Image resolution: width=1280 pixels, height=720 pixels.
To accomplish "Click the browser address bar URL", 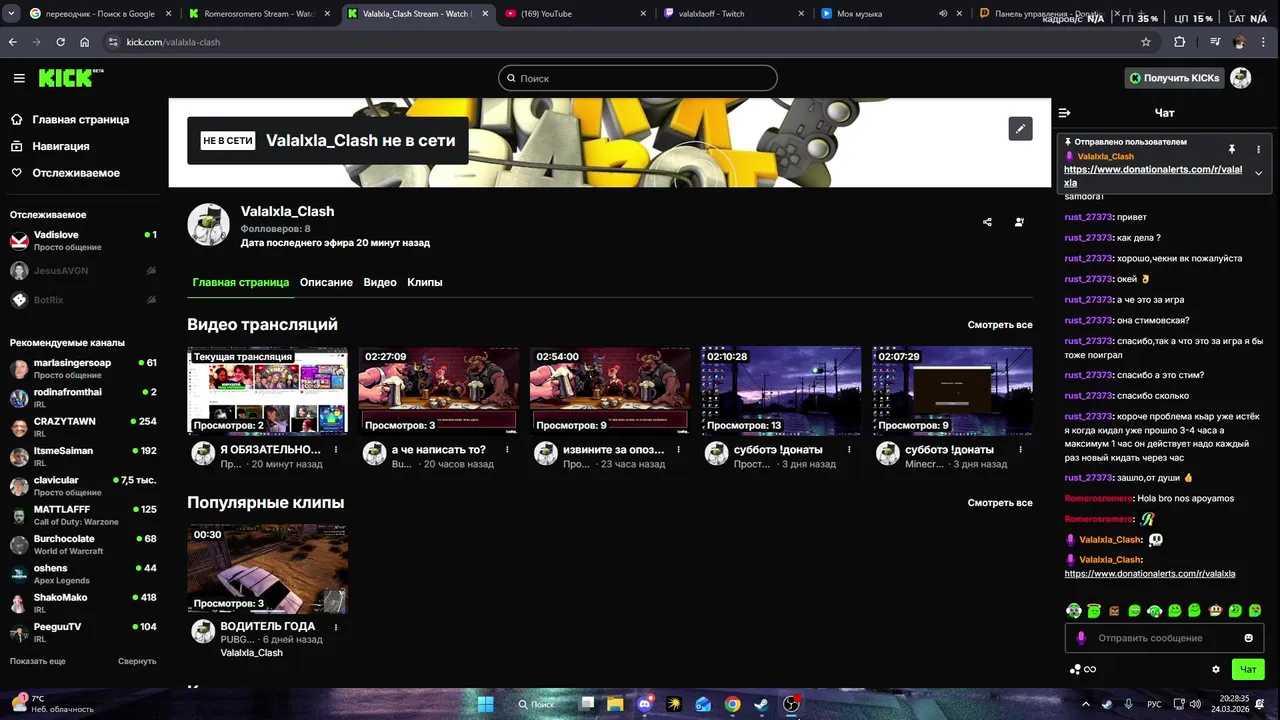I will pos(173,42).
